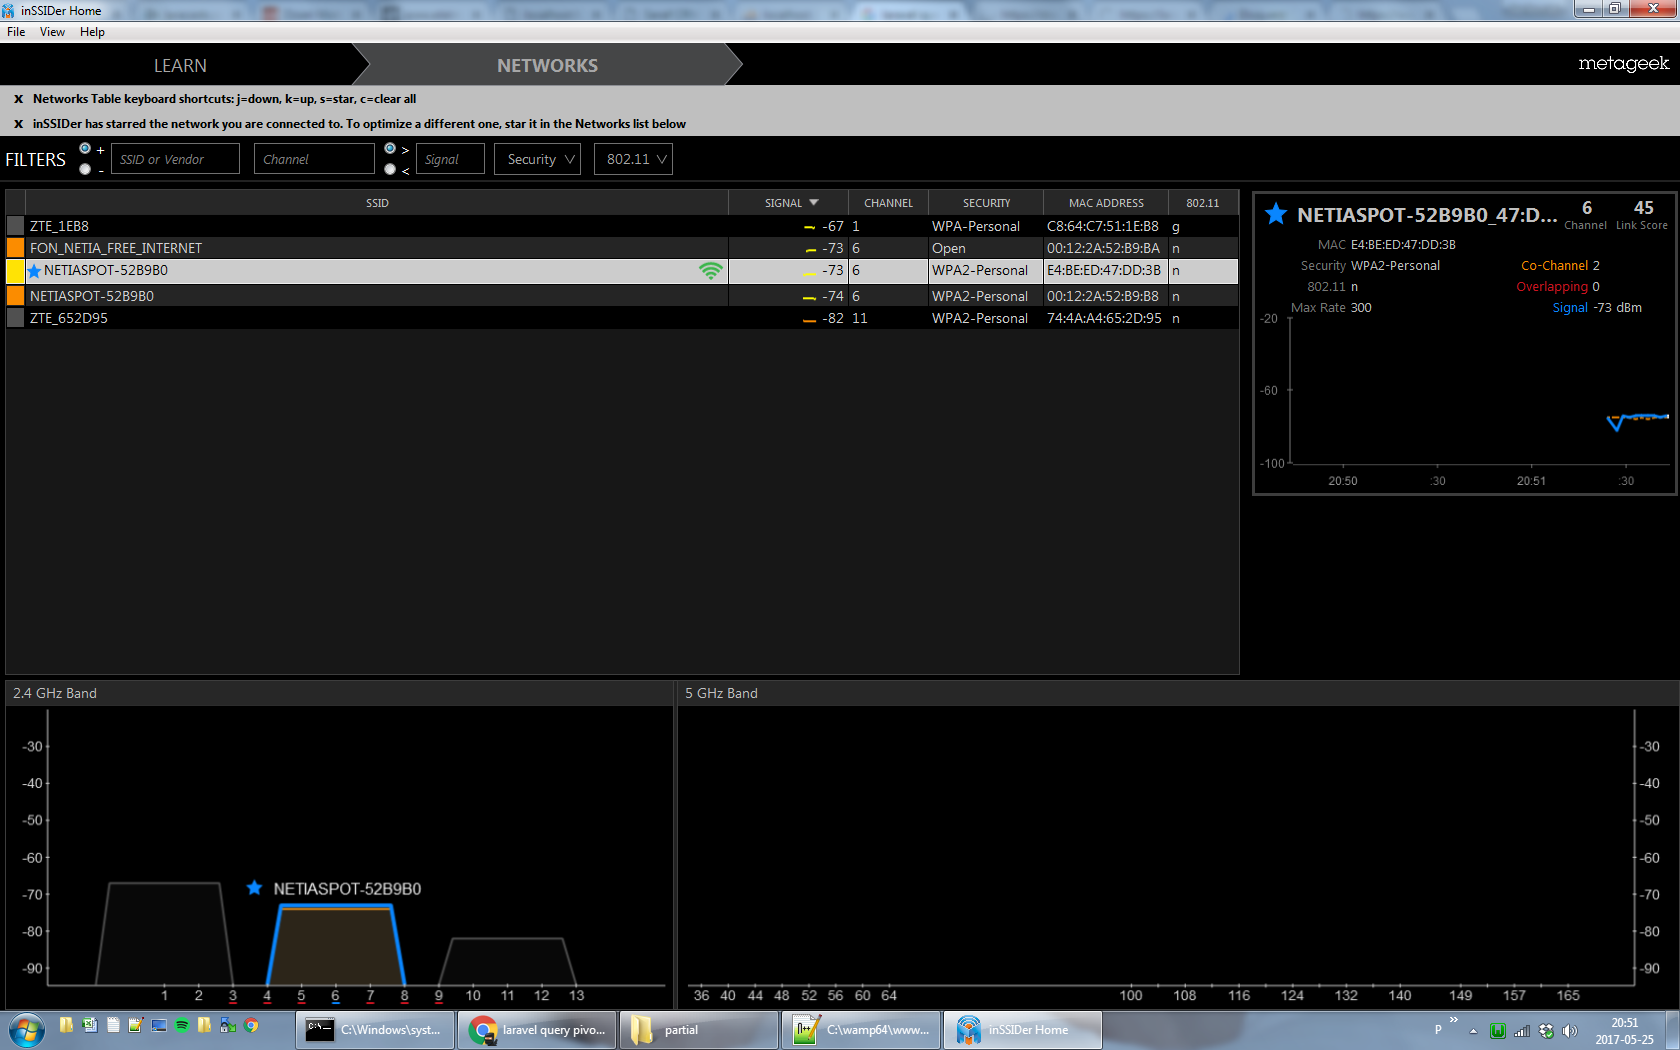Select the minus SSID exclude filter radio

pyautogui.click(x=85, y=169)
